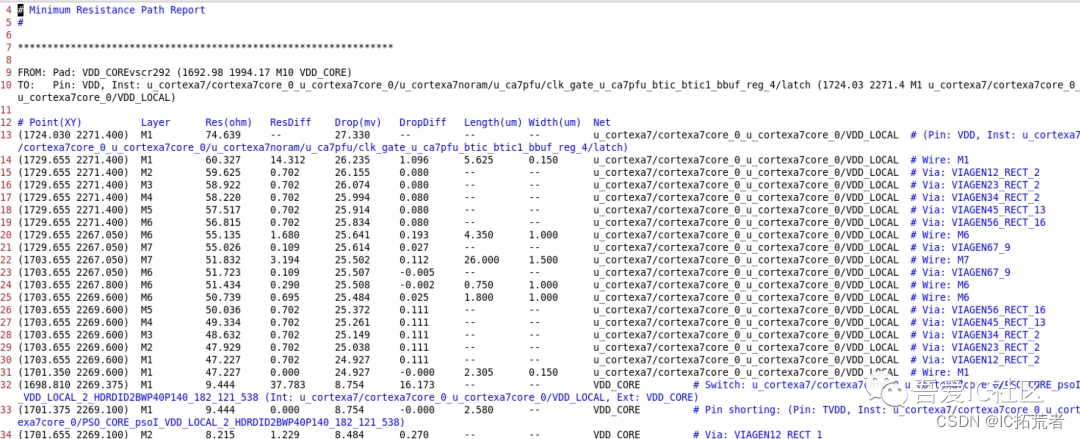Click drop value 25.261
Viewport: 1080px width, 439px height.
click(x=353, y=322)
